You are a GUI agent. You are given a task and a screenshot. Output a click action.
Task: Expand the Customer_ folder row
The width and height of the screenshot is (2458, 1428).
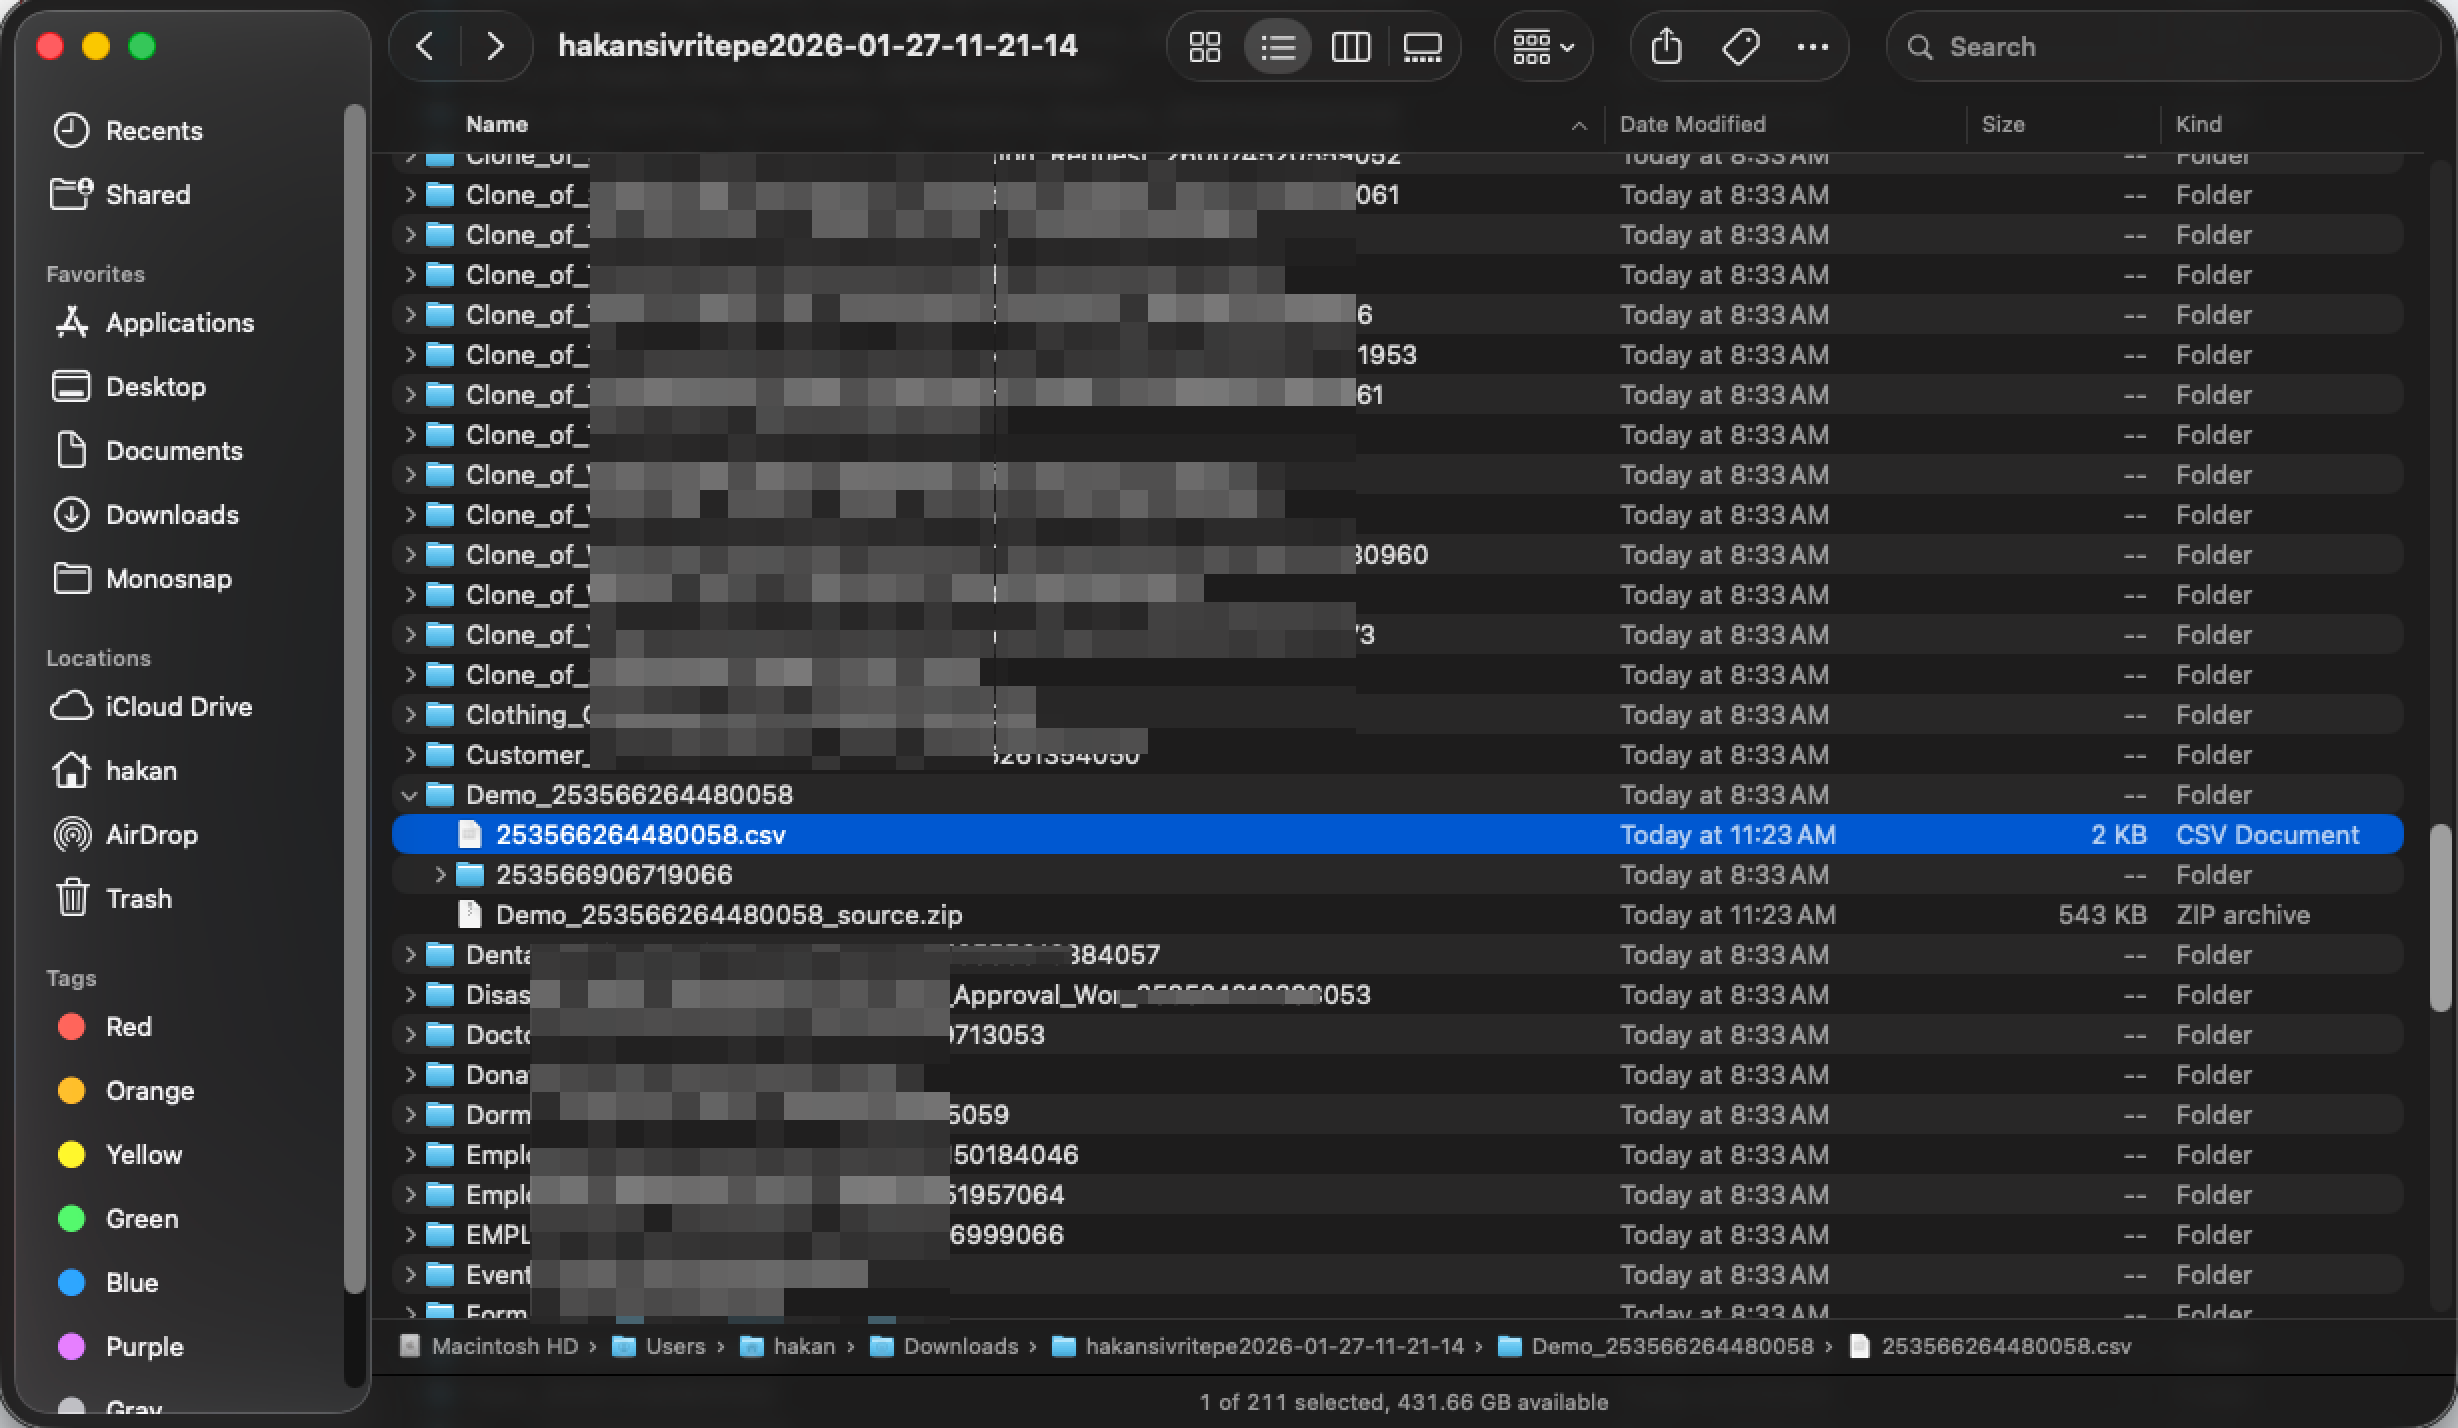coord(409,755)
